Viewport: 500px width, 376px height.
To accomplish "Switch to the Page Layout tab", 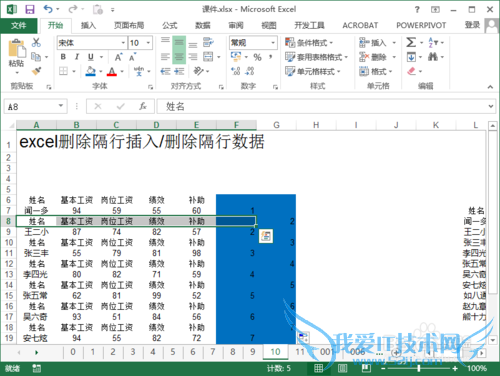I will 129,25.
